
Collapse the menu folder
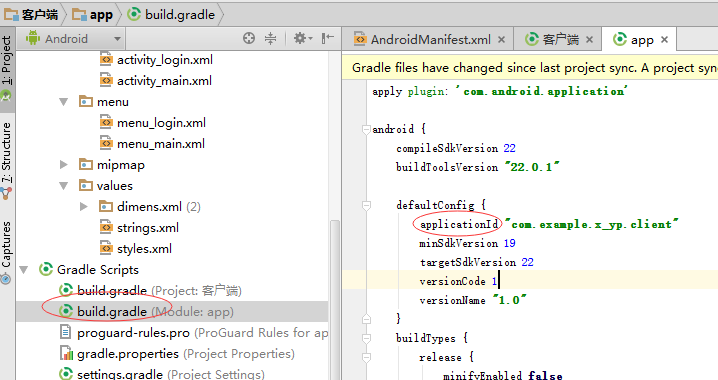coord(64,102)
